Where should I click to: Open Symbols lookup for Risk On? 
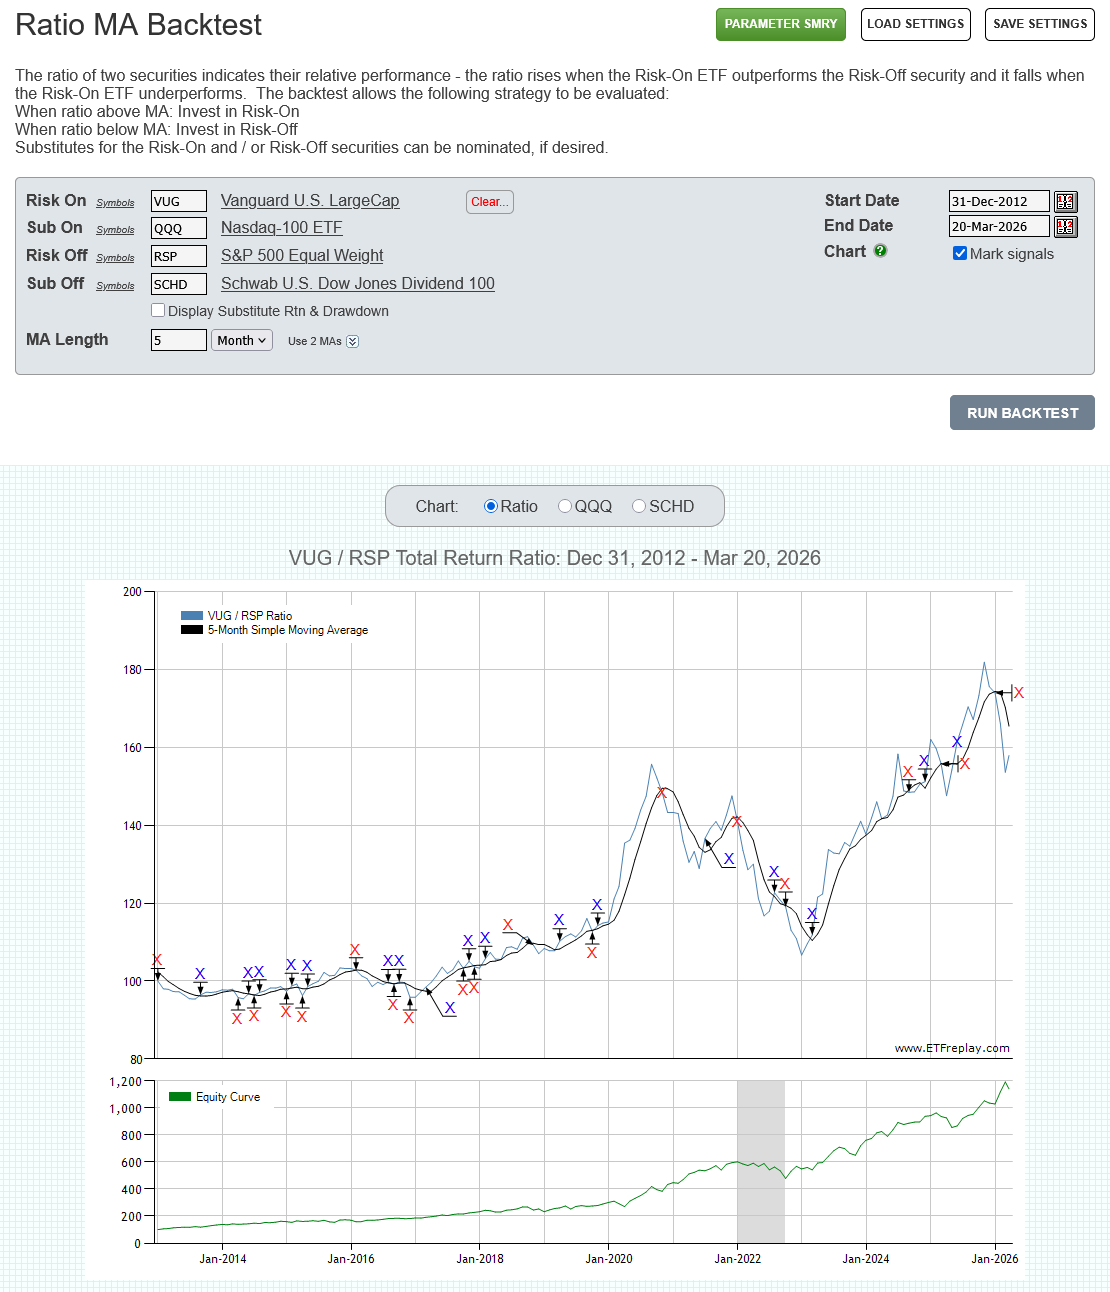point(115,203)
